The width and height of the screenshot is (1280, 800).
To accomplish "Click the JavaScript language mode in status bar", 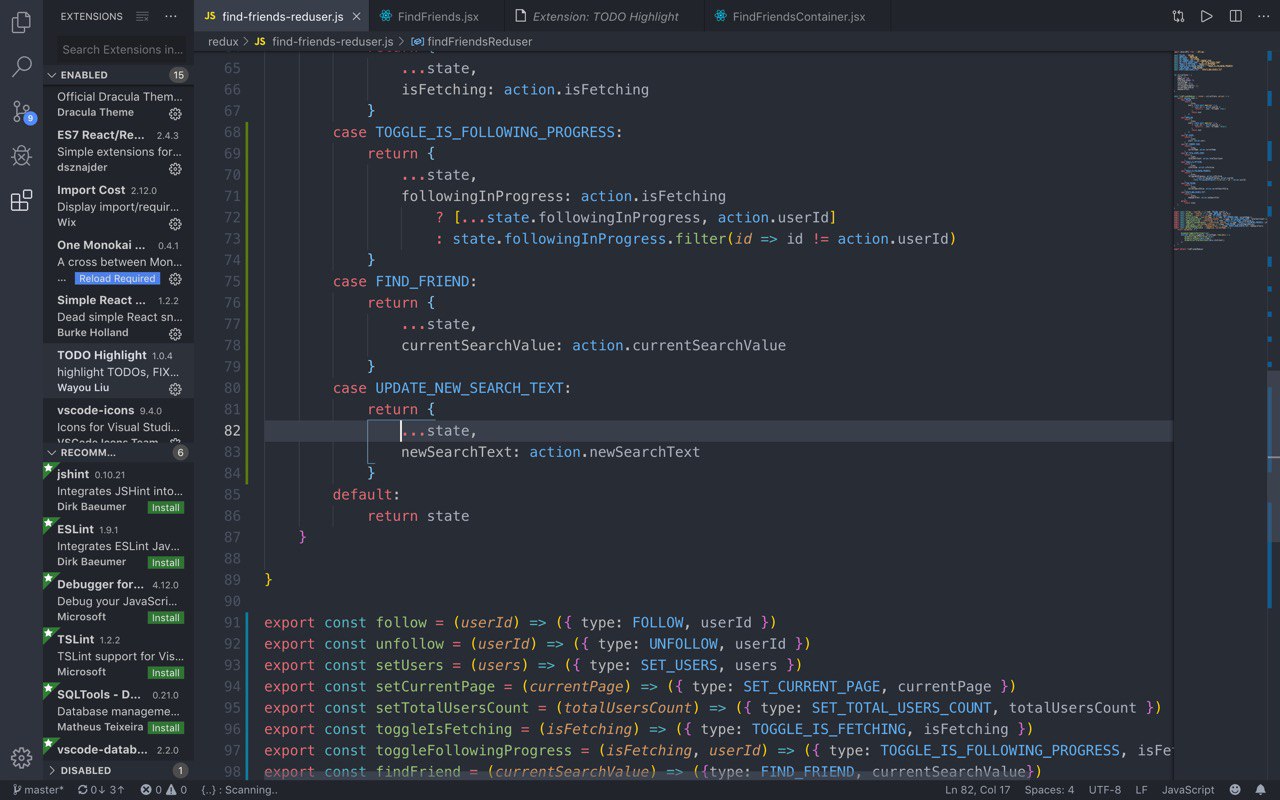I will 1187,790.
